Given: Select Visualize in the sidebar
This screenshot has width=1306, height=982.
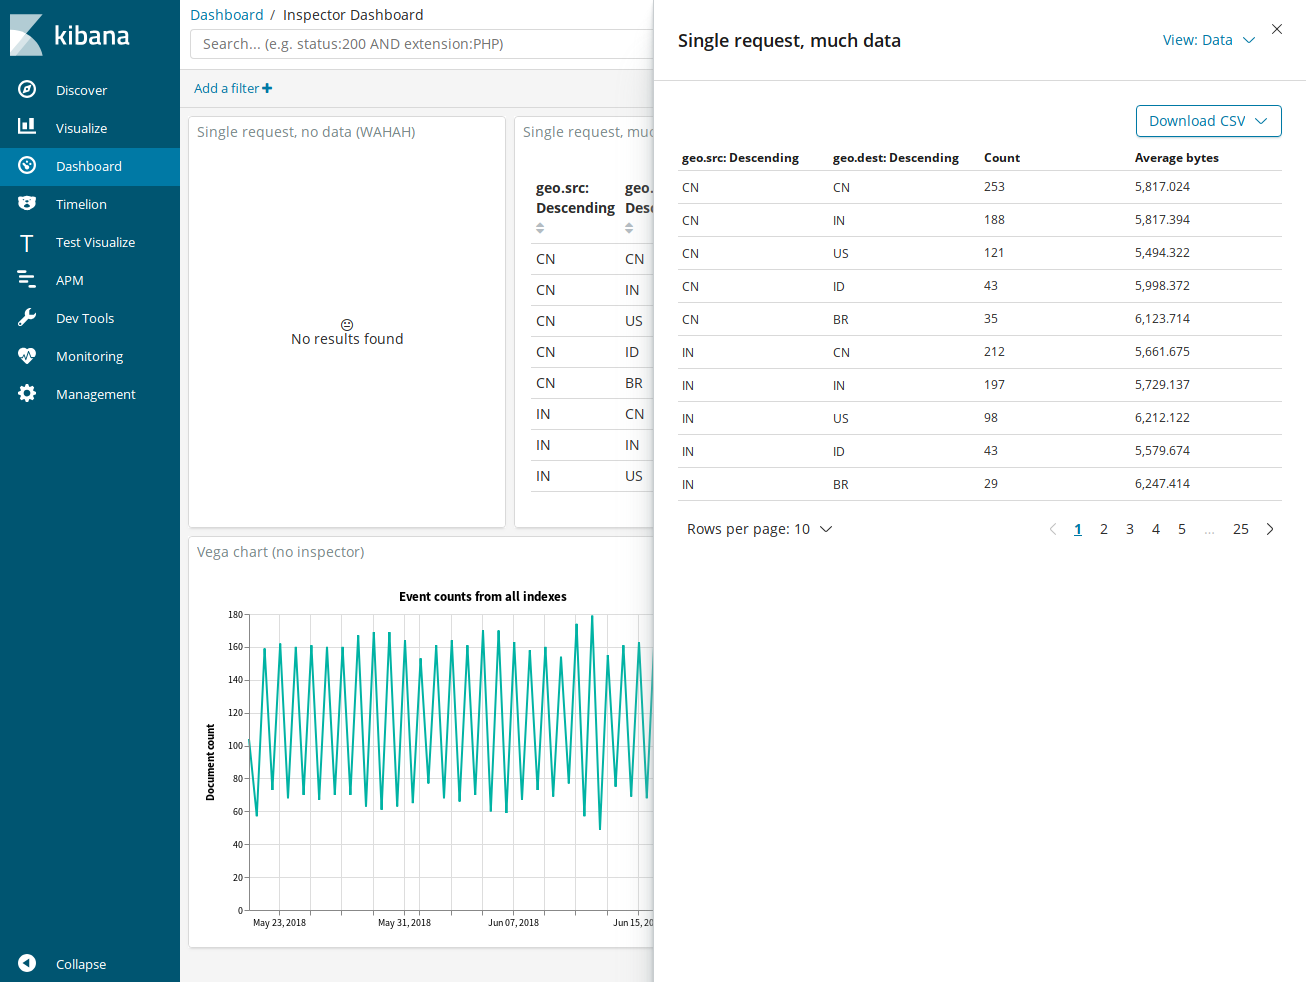Looking at the screenshot, I should [81, 128].
